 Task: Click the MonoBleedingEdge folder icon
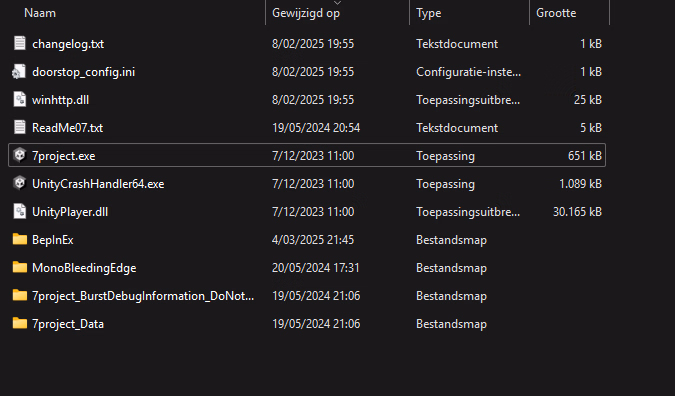click(19, 267)
